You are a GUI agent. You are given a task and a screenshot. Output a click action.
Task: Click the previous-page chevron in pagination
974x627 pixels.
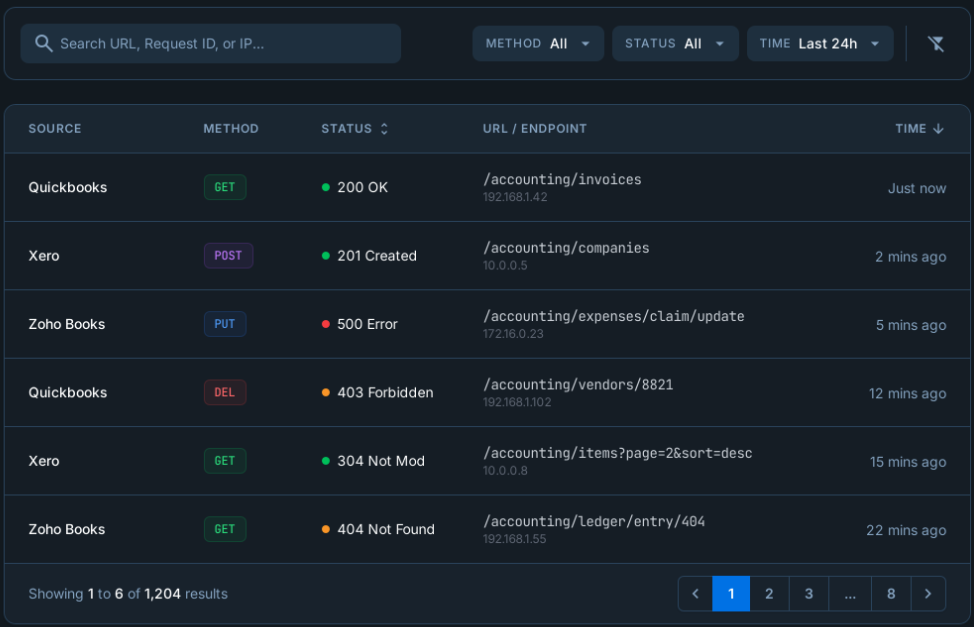(x=695, y=593)
